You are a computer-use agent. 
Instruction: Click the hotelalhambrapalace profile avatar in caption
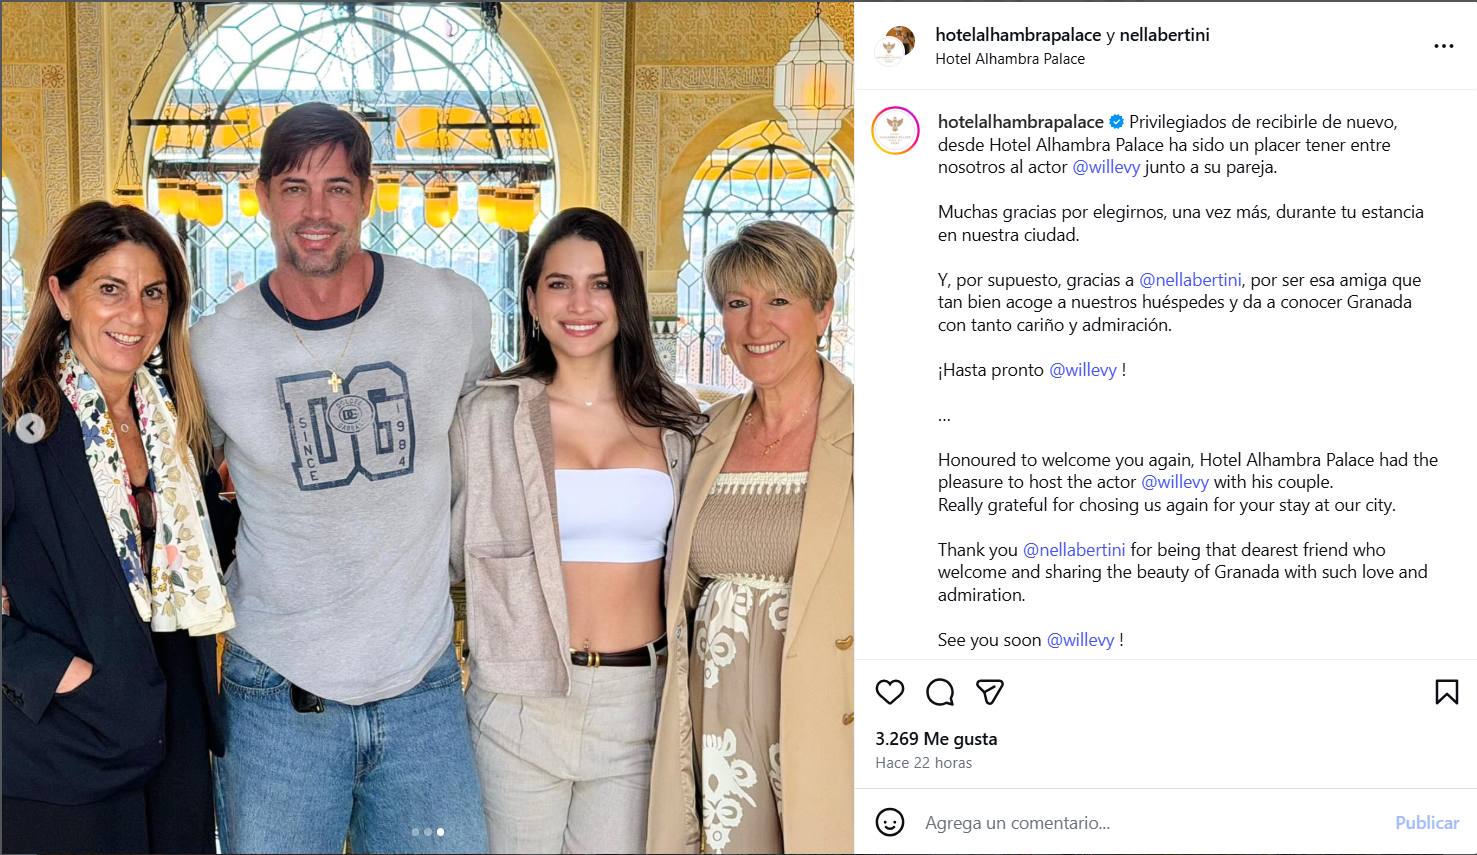pos(895,131)
